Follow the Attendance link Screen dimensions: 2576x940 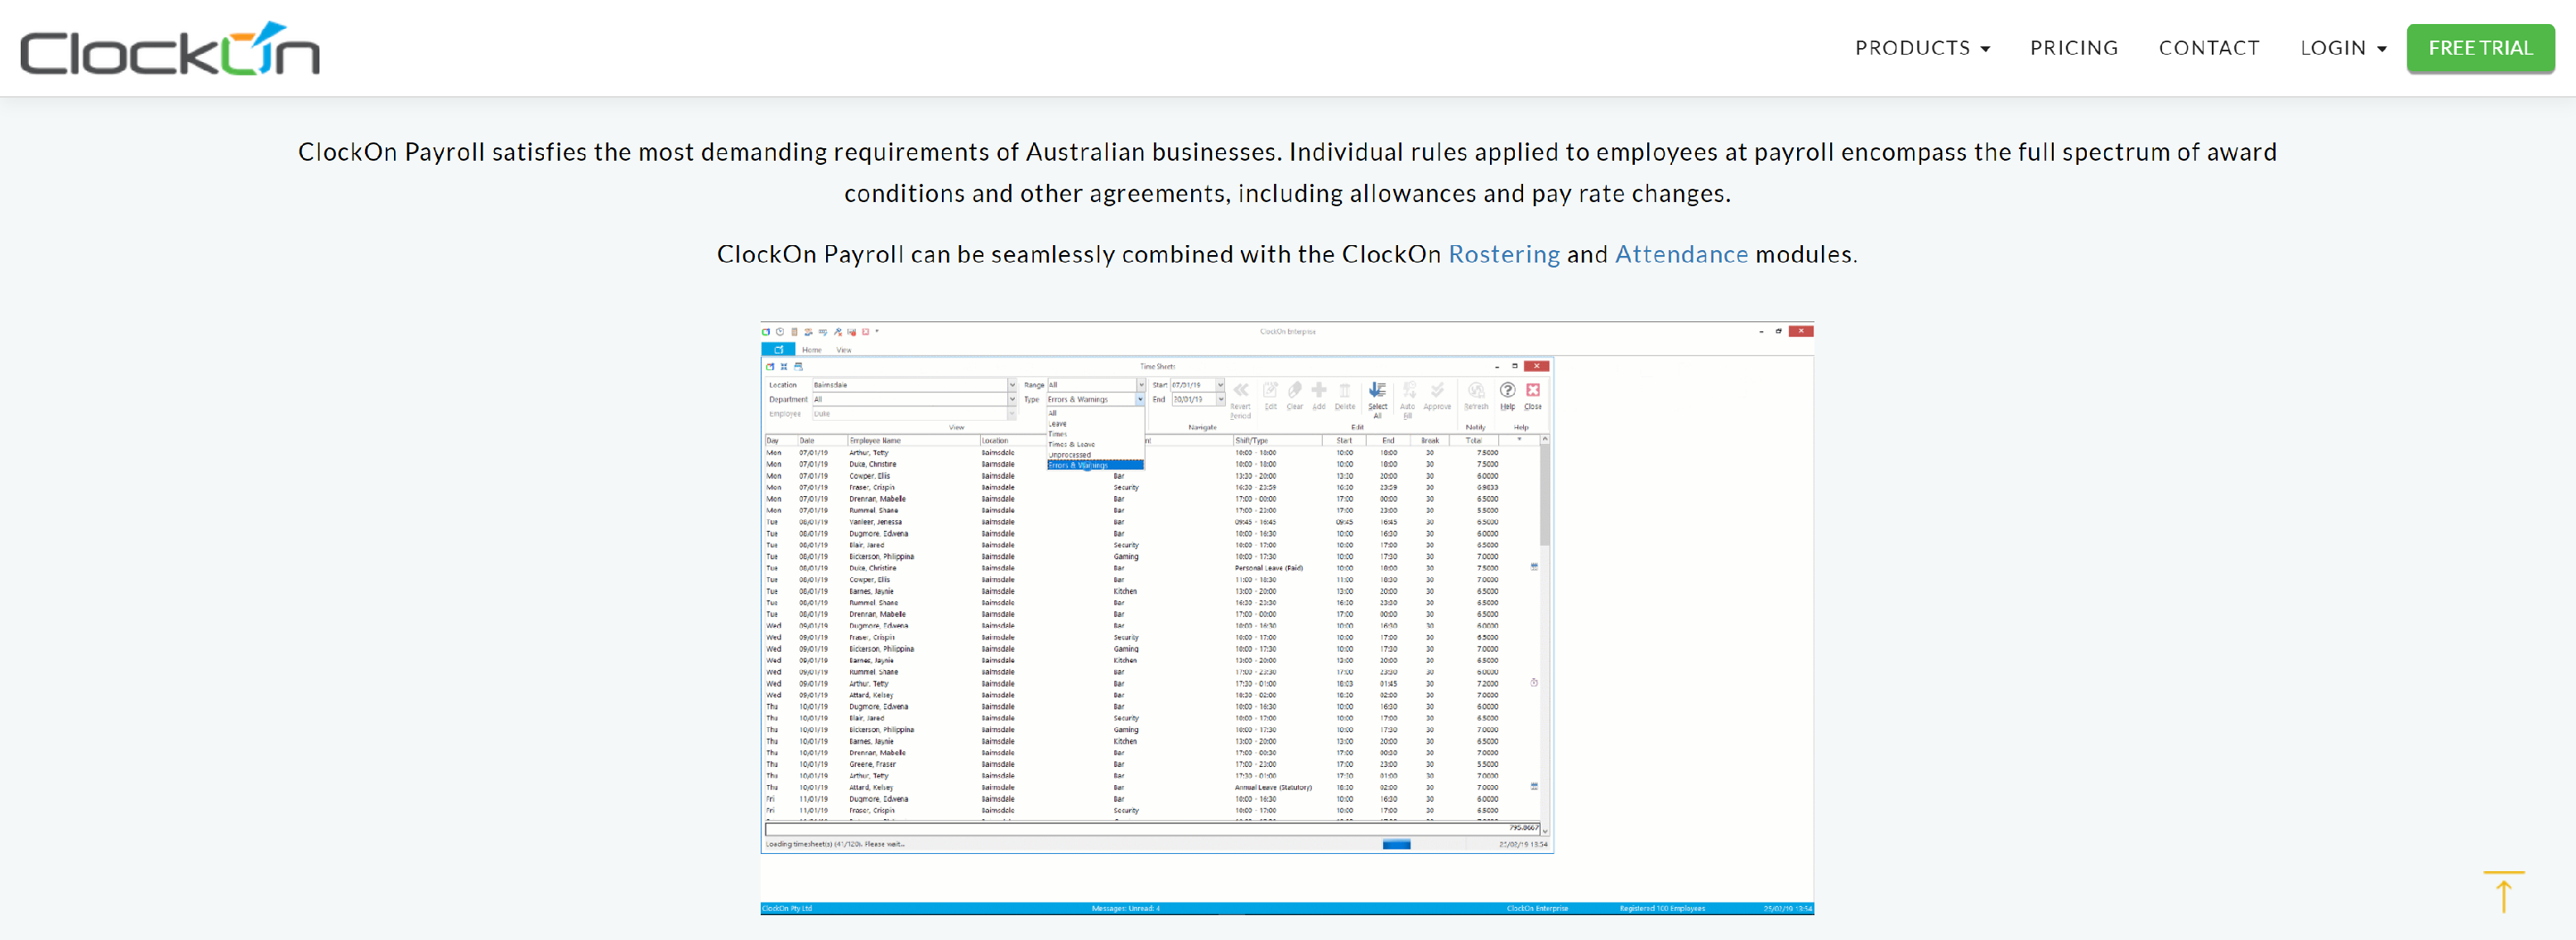(1681, 254)
